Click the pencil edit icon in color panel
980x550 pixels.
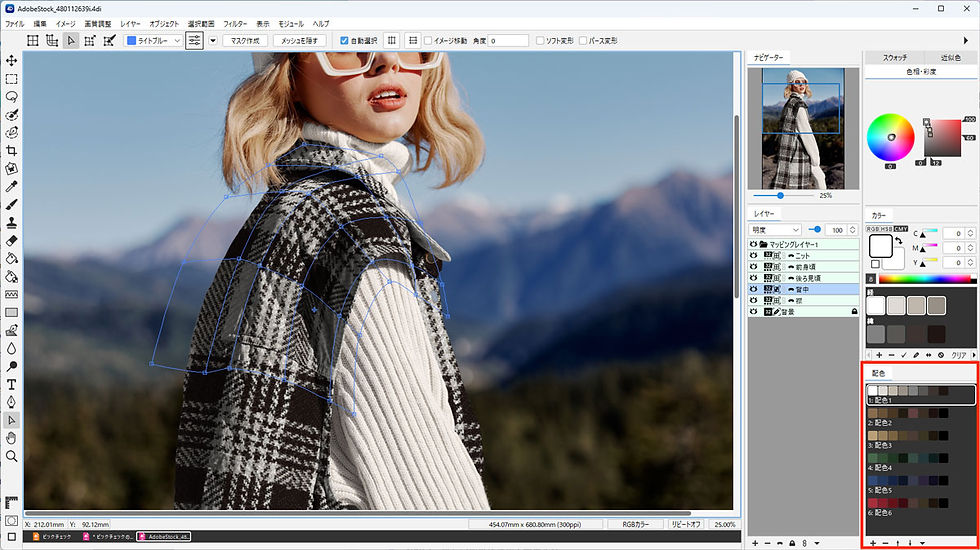click(916, 355)
